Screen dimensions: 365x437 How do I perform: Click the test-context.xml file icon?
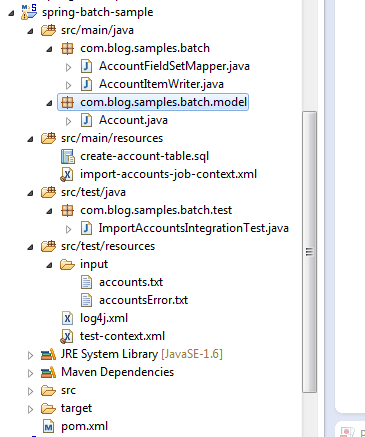(67, 336)
